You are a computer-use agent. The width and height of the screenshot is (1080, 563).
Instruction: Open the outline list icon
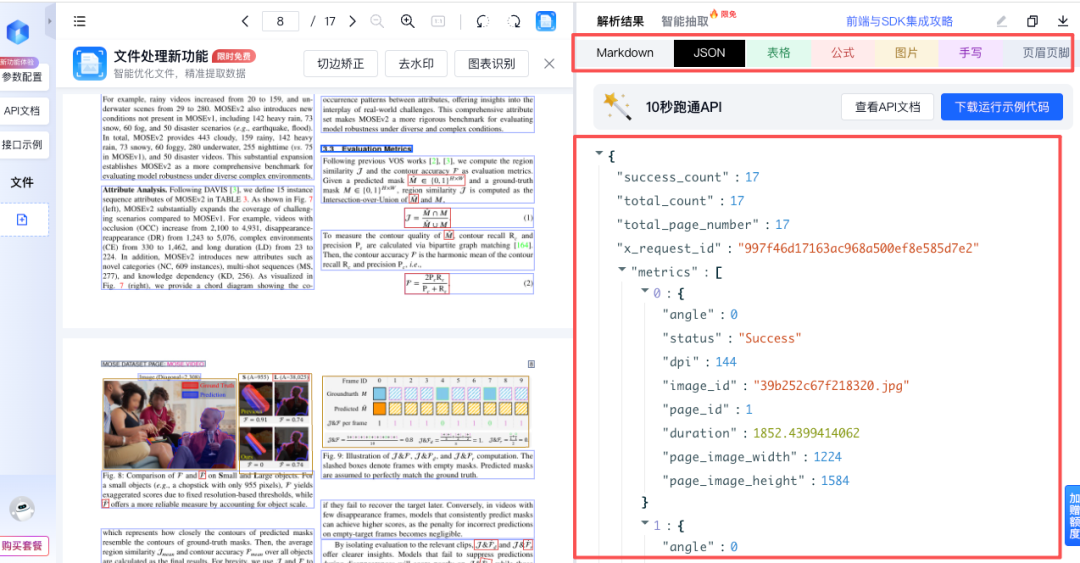pyautogui.click(x=80, y=21)
